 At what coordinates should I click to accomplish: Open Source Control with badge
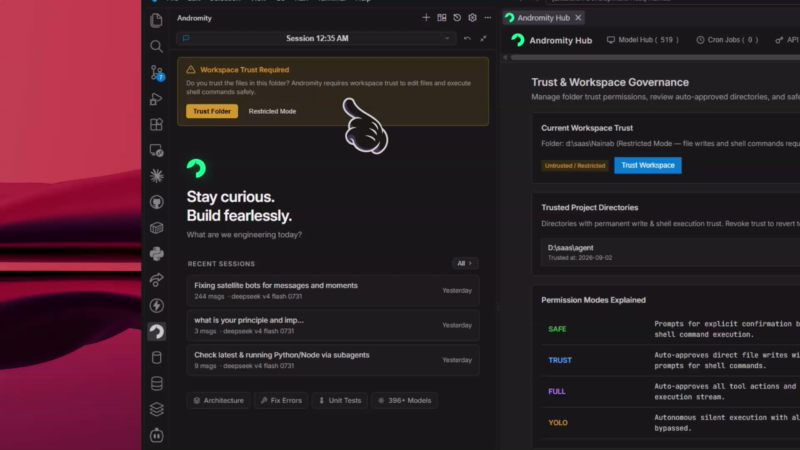(x=157, y=72)
